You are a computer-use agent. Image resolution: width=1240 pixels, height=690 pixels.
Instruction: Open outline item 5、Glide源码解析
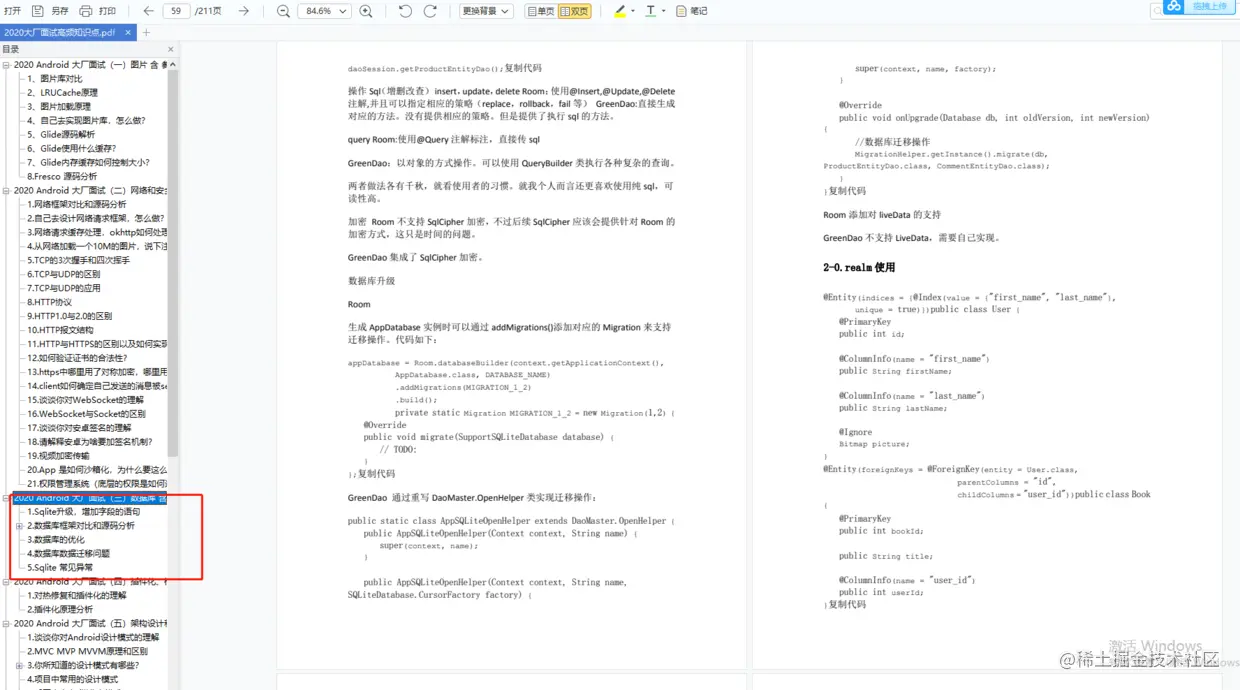[x=61, y=134]
